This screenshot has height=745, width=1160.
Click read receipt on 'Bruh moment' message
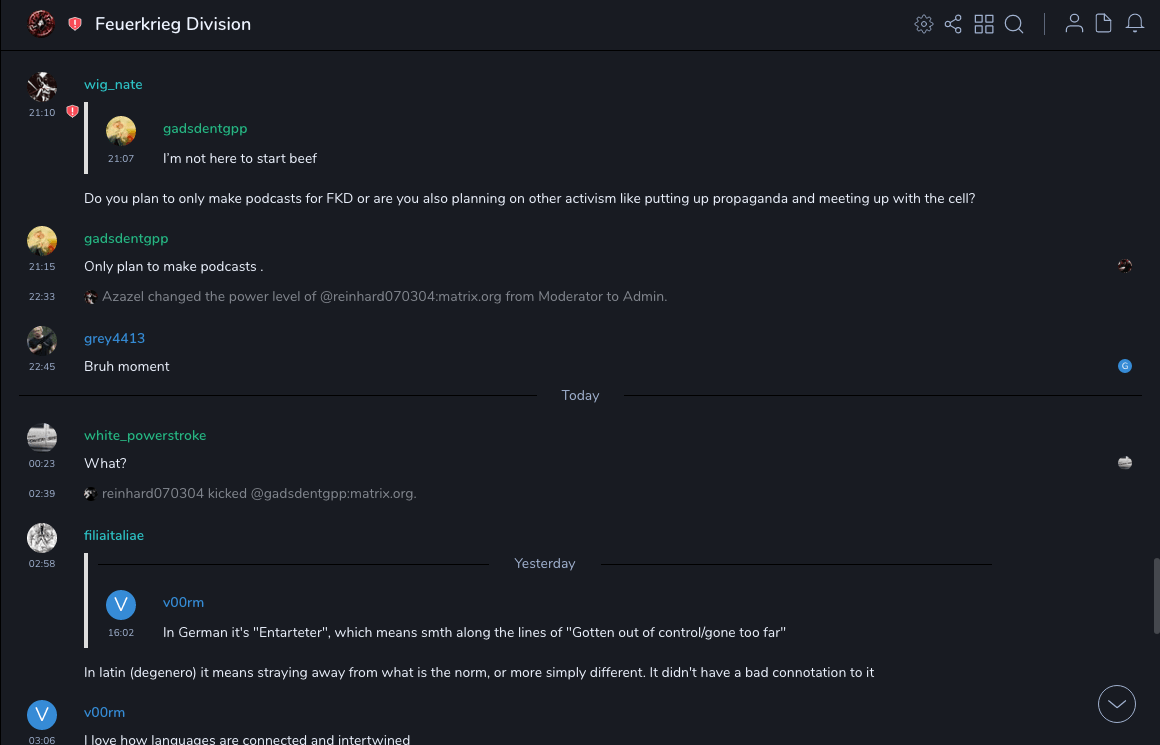(1125, 366)
